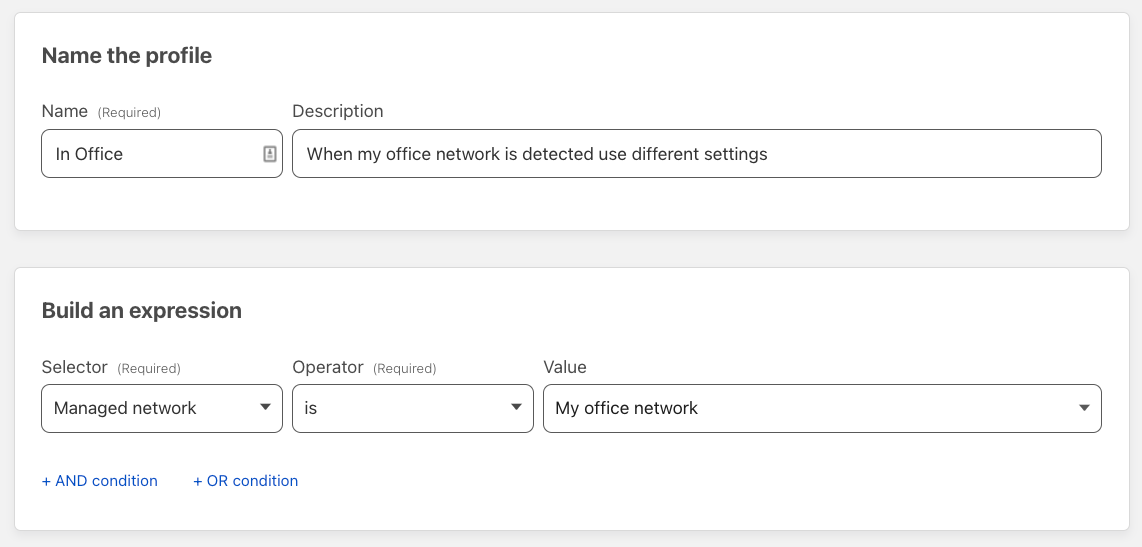Viewport: 1142px width, 547px height.
Task: Expand the Operator dropdown arrow
Action: [x=516, y=407]
